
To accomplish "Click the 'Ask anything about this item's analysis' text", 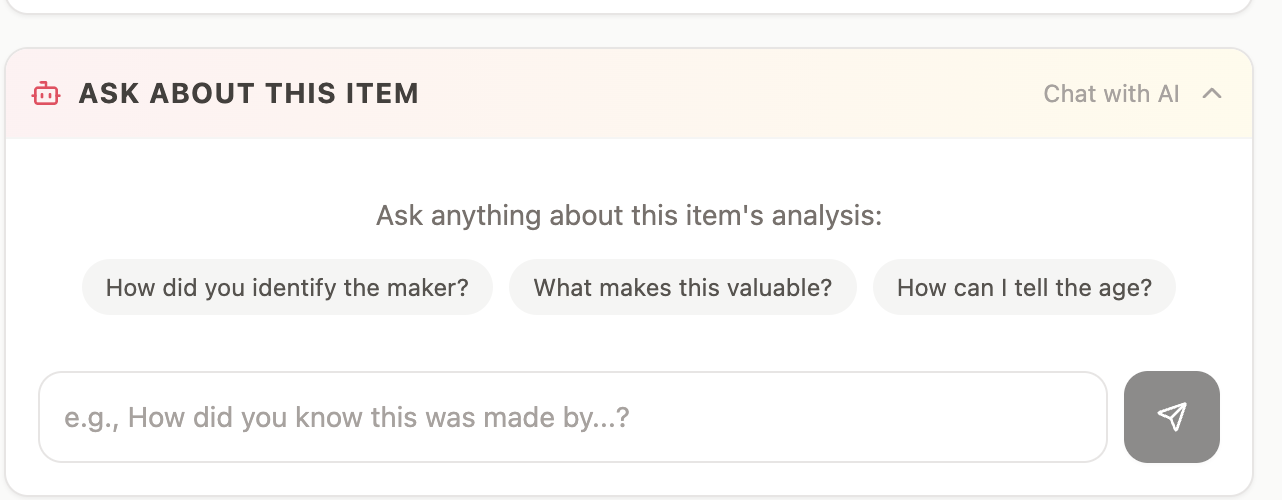I will [629, 216].
